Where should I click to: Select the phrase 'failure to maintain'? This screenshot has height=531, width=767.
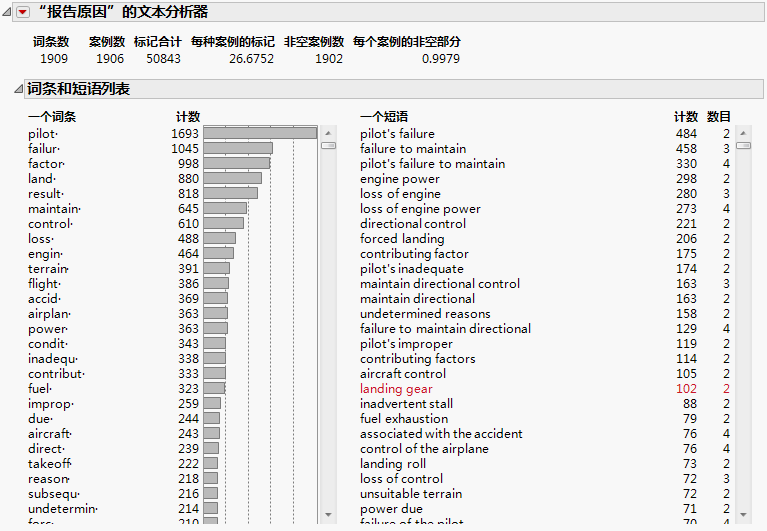pos(413,149)
